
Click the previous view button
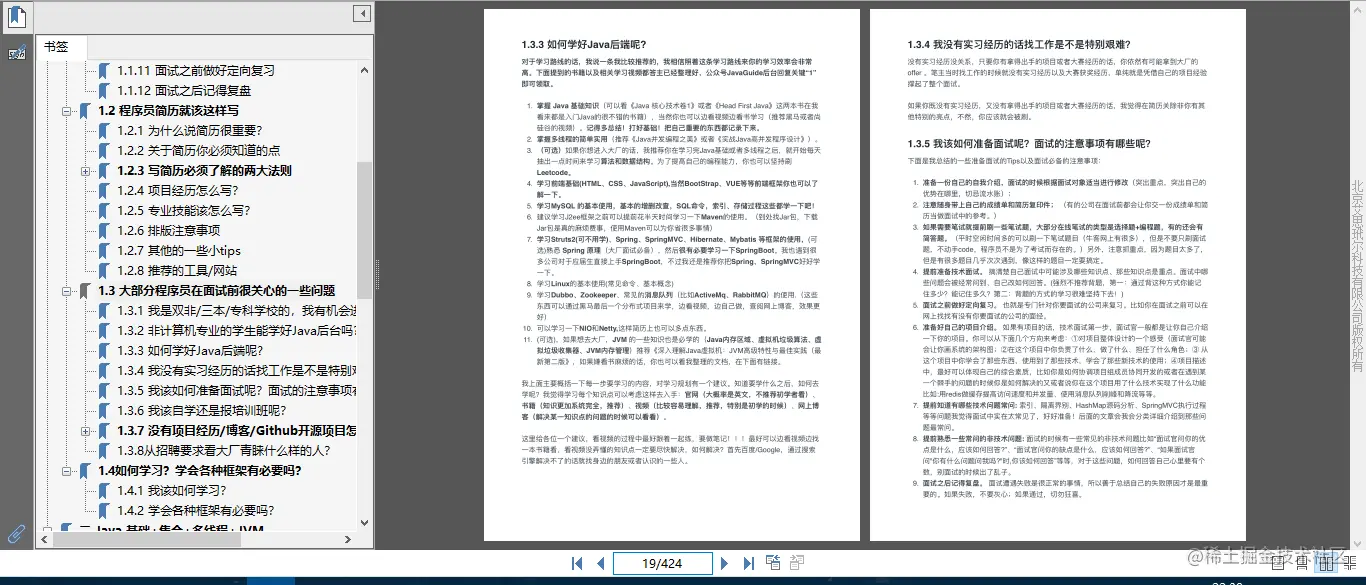click(x=773, y=563)
